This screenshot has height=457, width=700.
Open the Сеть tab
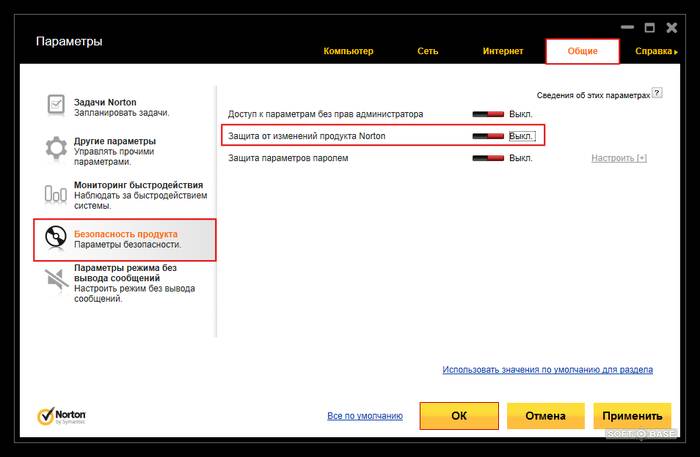pyautogui.click(x=427, y=50)
